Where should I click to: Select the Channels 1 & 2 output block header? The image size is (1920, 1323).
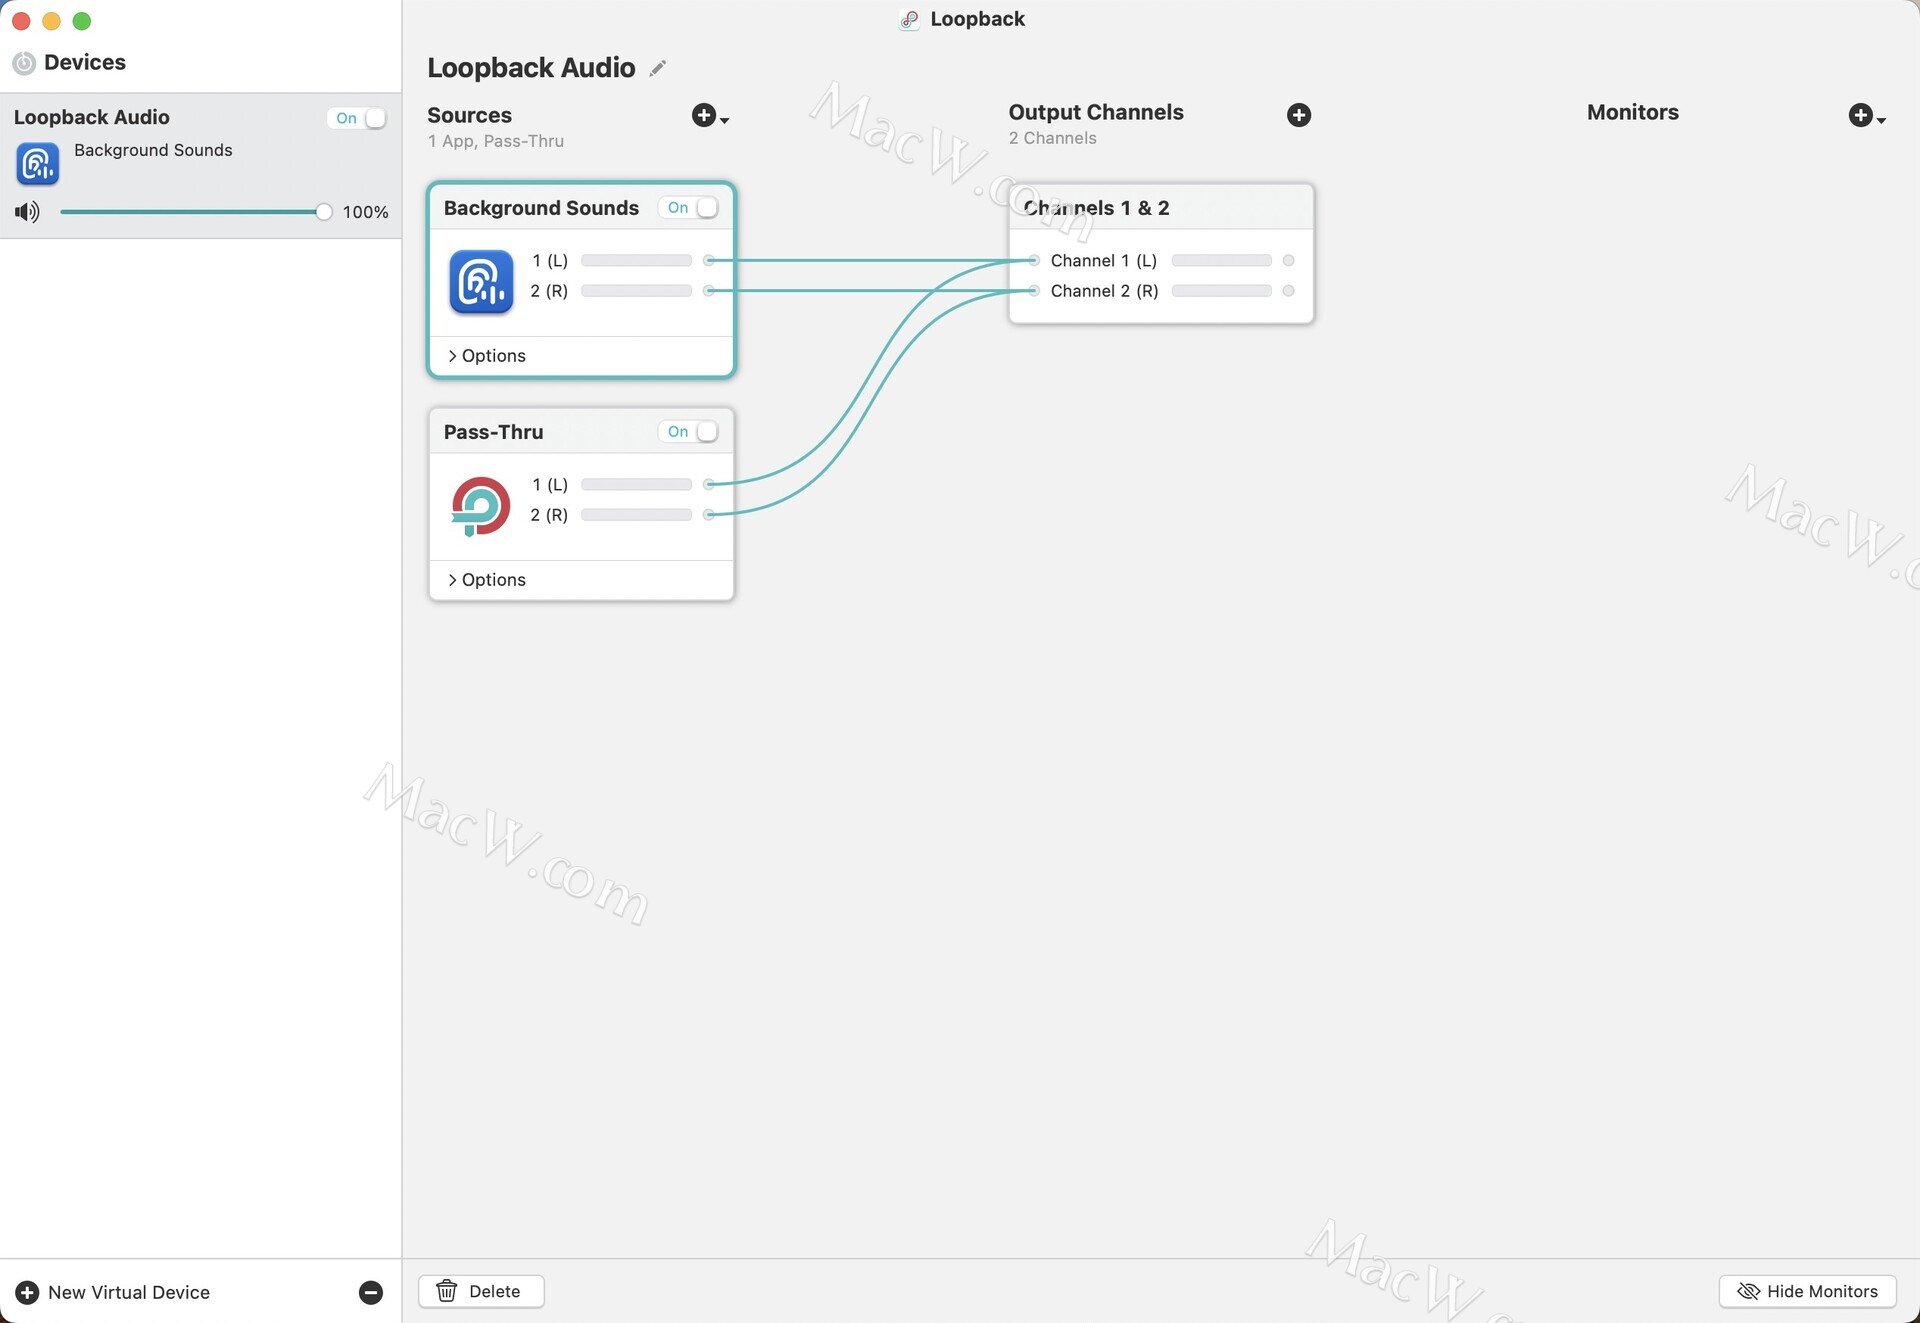tap(1161, 208)
